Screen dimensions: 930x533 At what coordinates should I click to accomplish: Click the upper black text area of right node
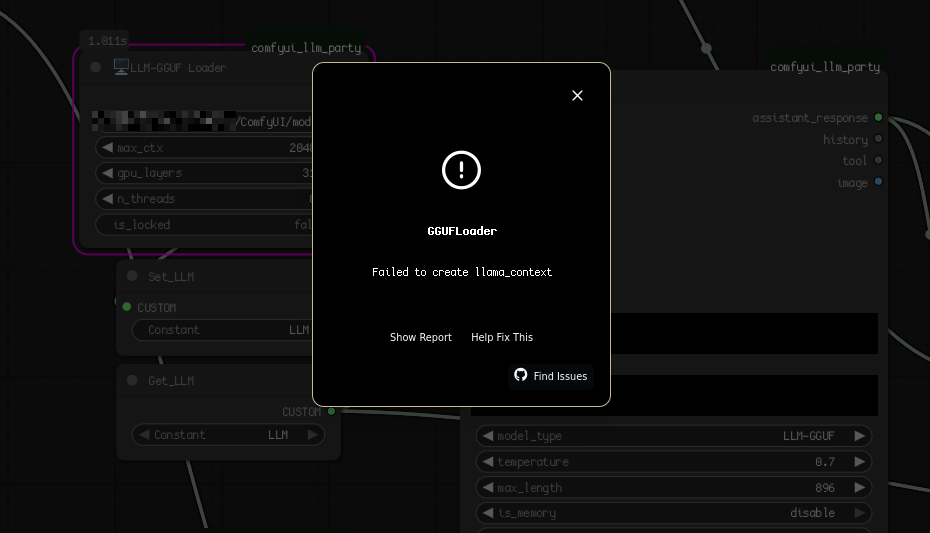coord(744,333)
